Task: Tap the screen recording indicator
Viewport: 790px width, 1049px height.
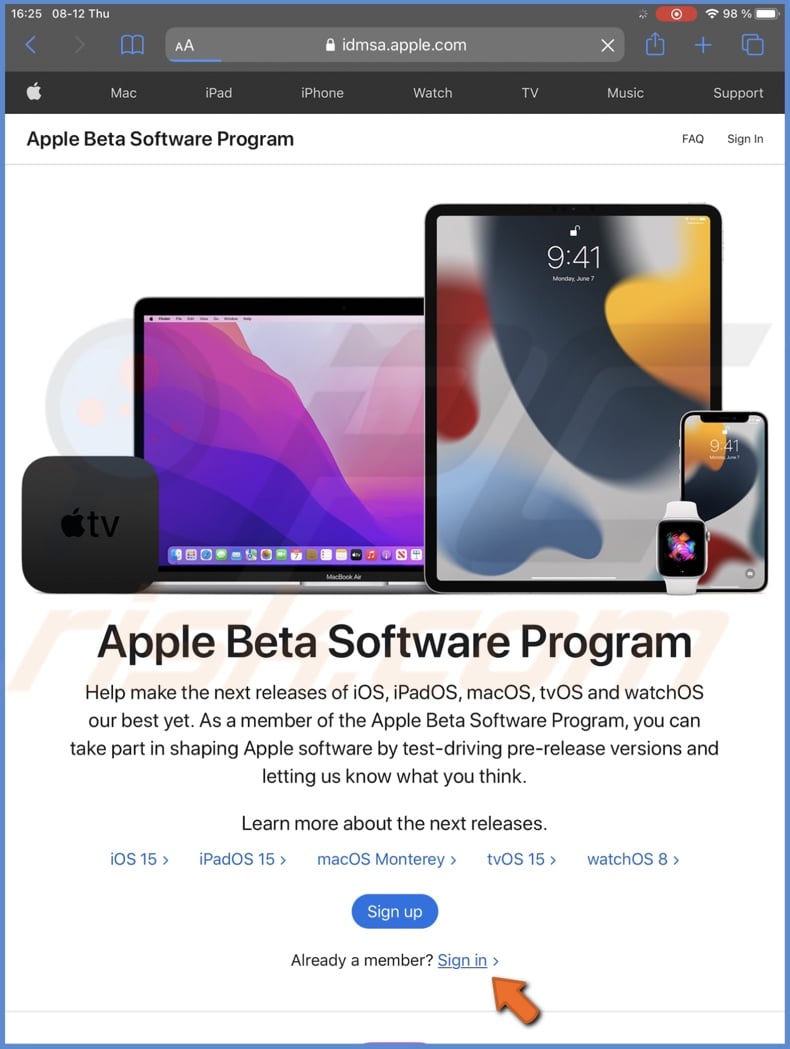Action: point(676,14)
